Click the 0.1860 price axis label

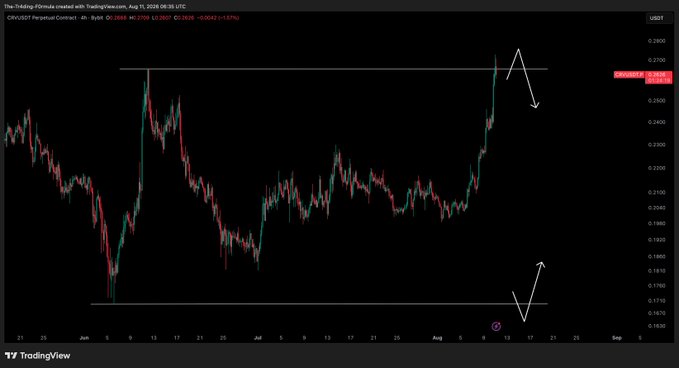click(656, 256)
